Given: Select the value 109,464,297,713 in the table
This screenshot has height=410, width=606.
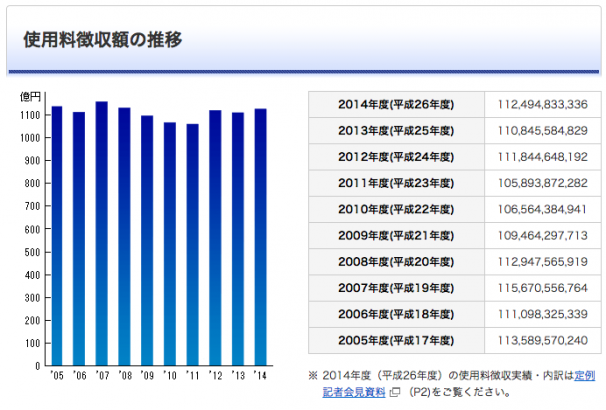Looking at the screenshot, I should point(541,235).
